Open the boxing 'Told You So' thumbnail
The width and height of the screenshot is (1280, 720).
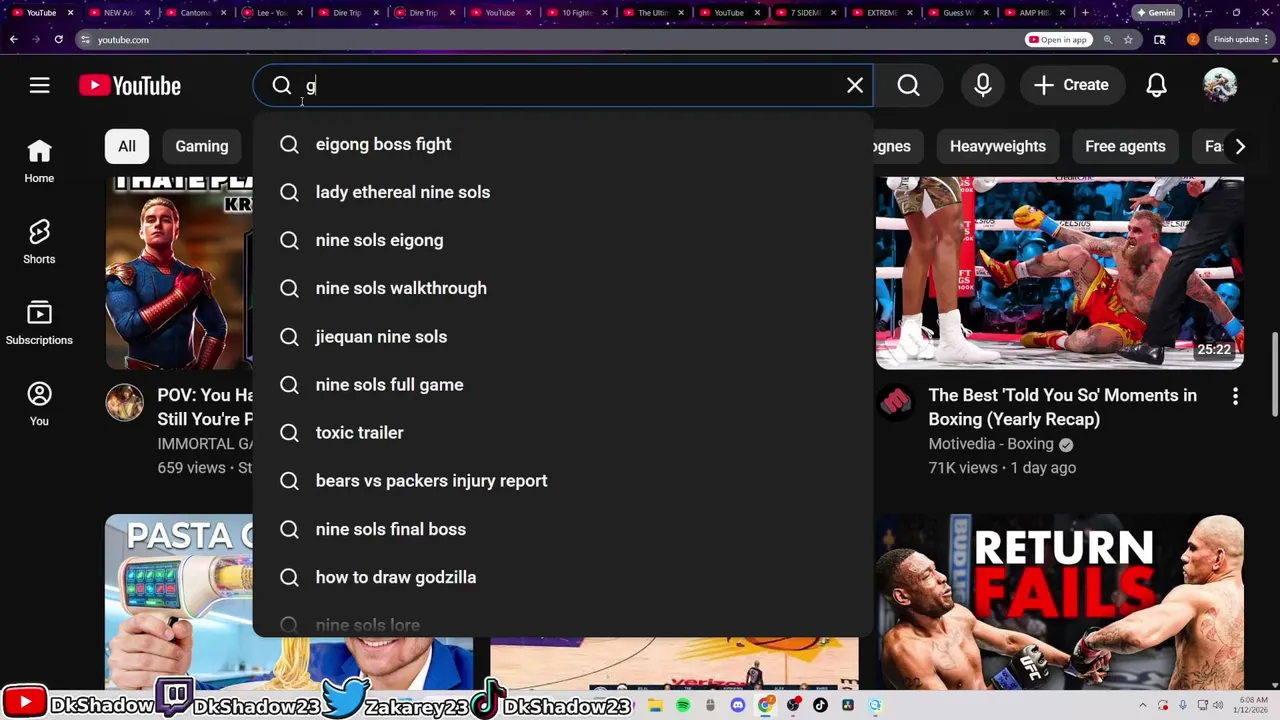pos(1060,273)
